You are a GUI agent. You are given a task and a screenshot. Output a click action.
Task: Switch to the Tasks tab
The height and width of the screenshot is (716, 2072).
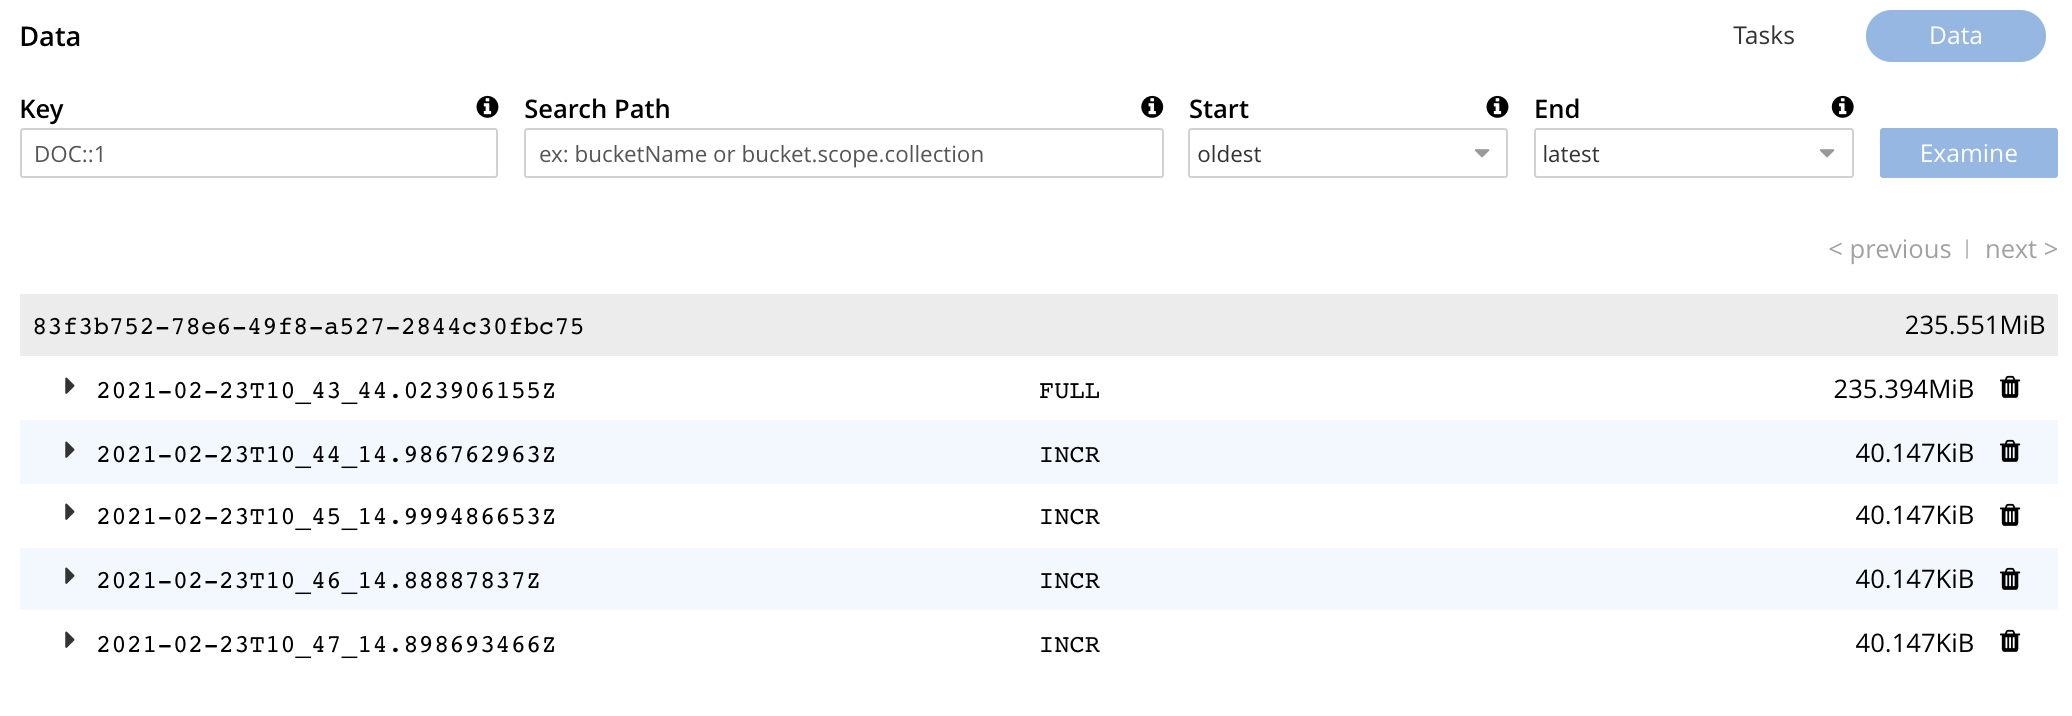tap(1763, 36)
